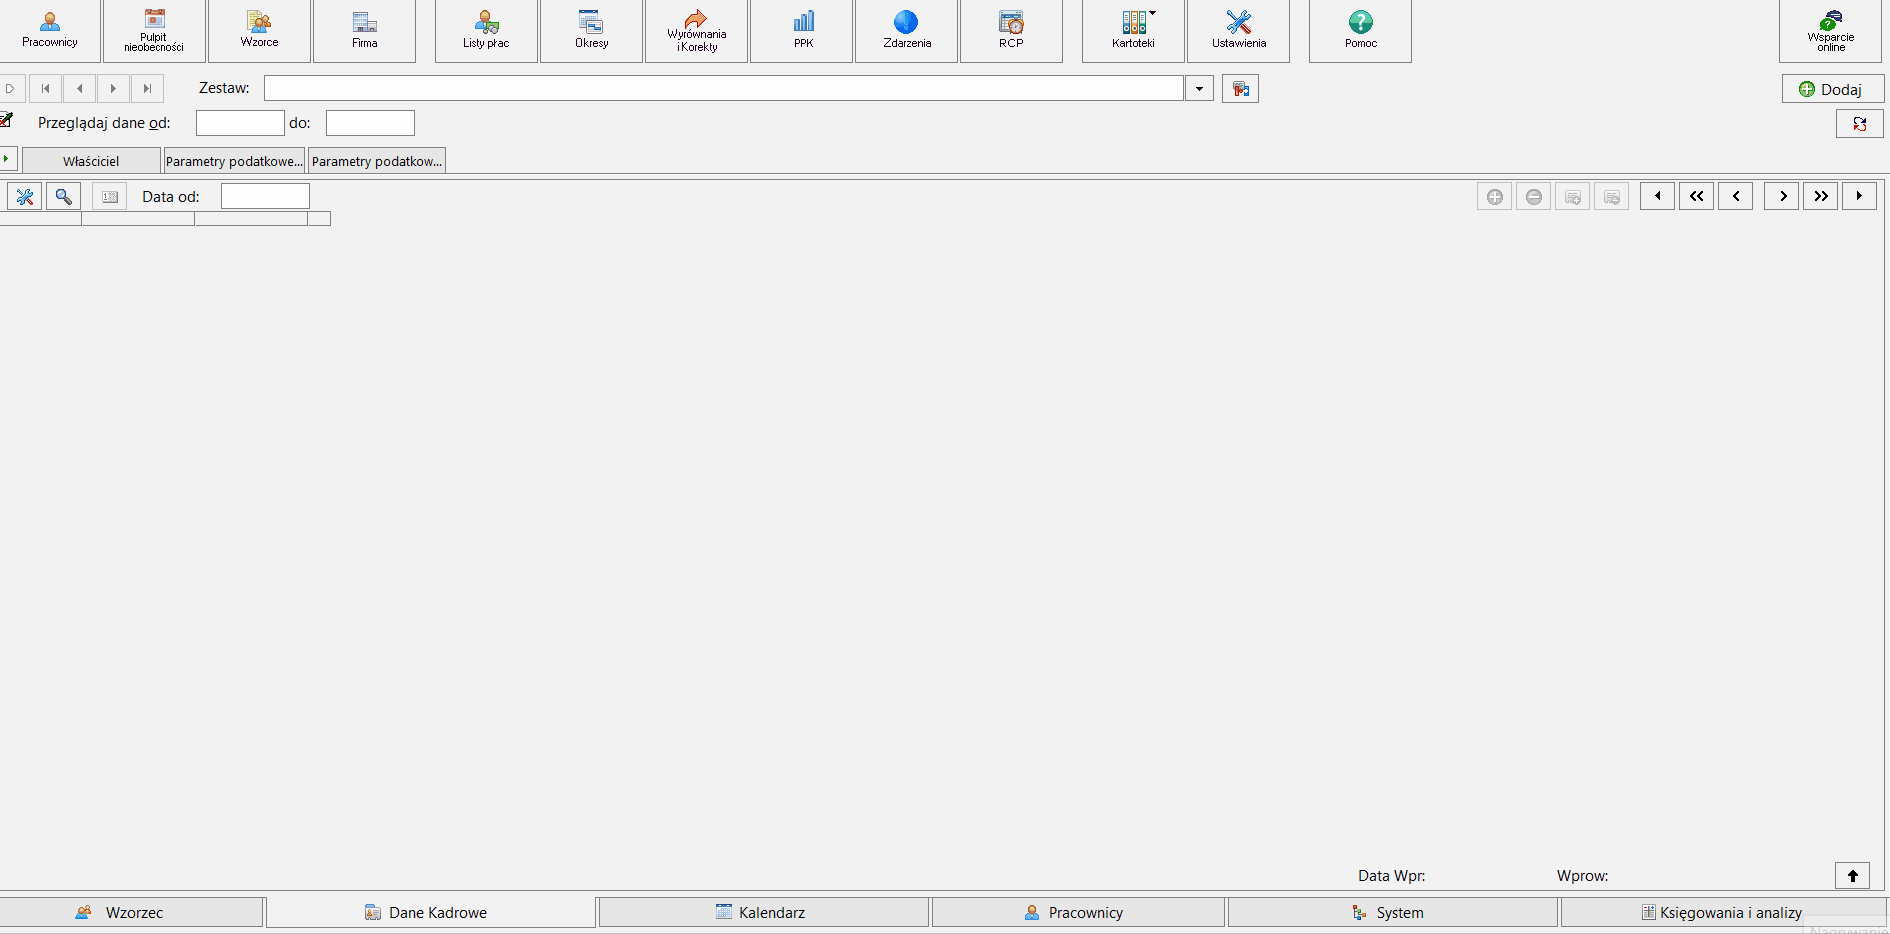Screen dimensions: 1890x934
Task: Expand the small green arrow beside Właściciel
Action: (x=7, y=158)
